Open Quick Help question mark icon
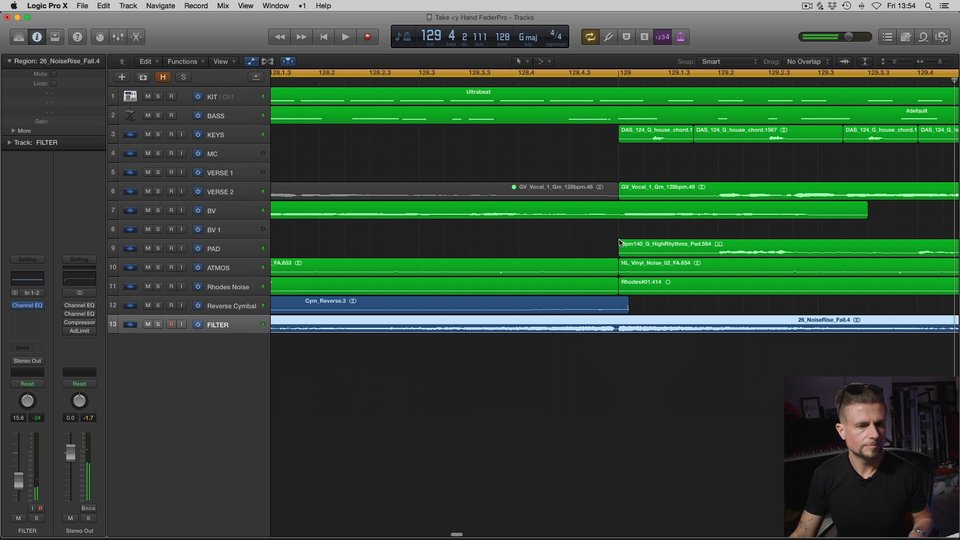 [x=77, y=37]
